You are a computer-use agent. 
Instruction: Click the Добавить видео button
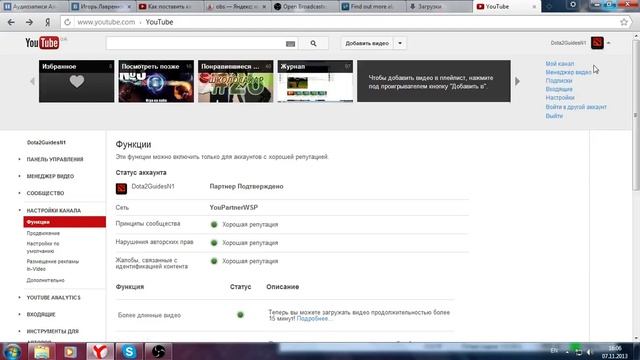click(x=367, y=43)
